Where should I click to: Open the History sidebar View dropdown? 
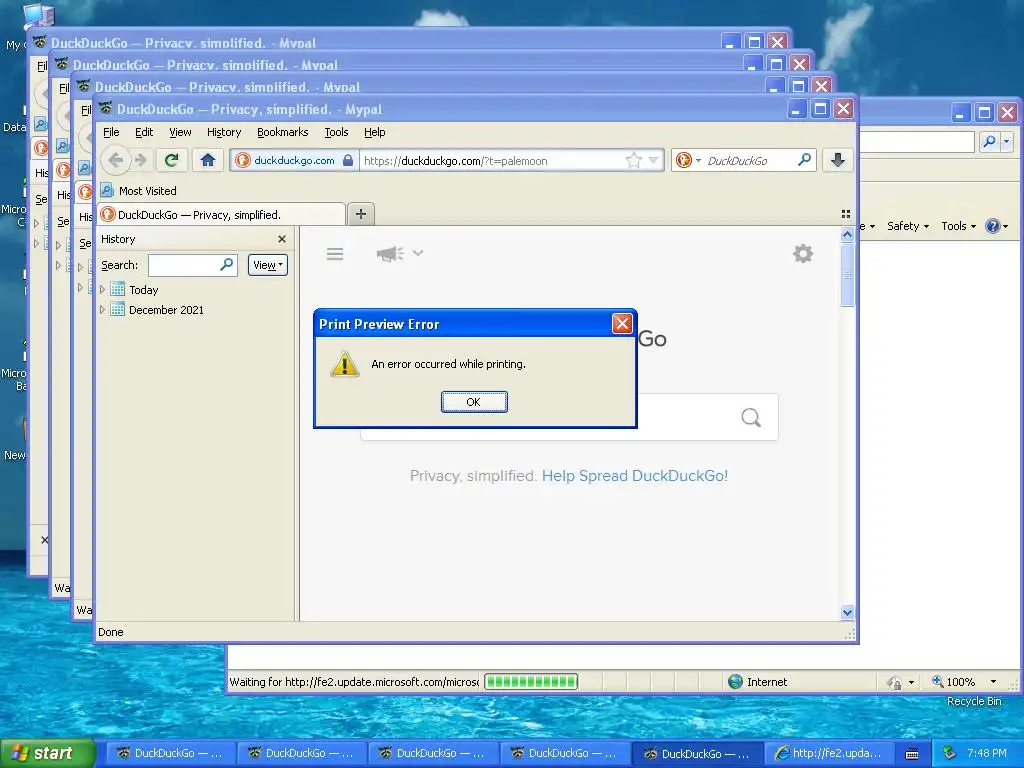(267, 265)
